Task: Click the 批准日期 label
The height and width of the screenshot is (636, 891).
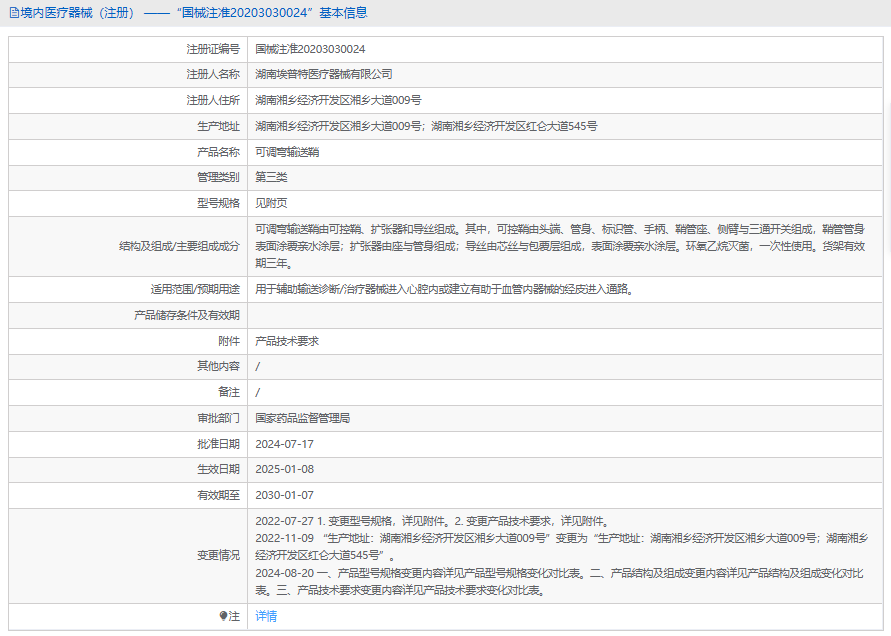Action: 218,444
